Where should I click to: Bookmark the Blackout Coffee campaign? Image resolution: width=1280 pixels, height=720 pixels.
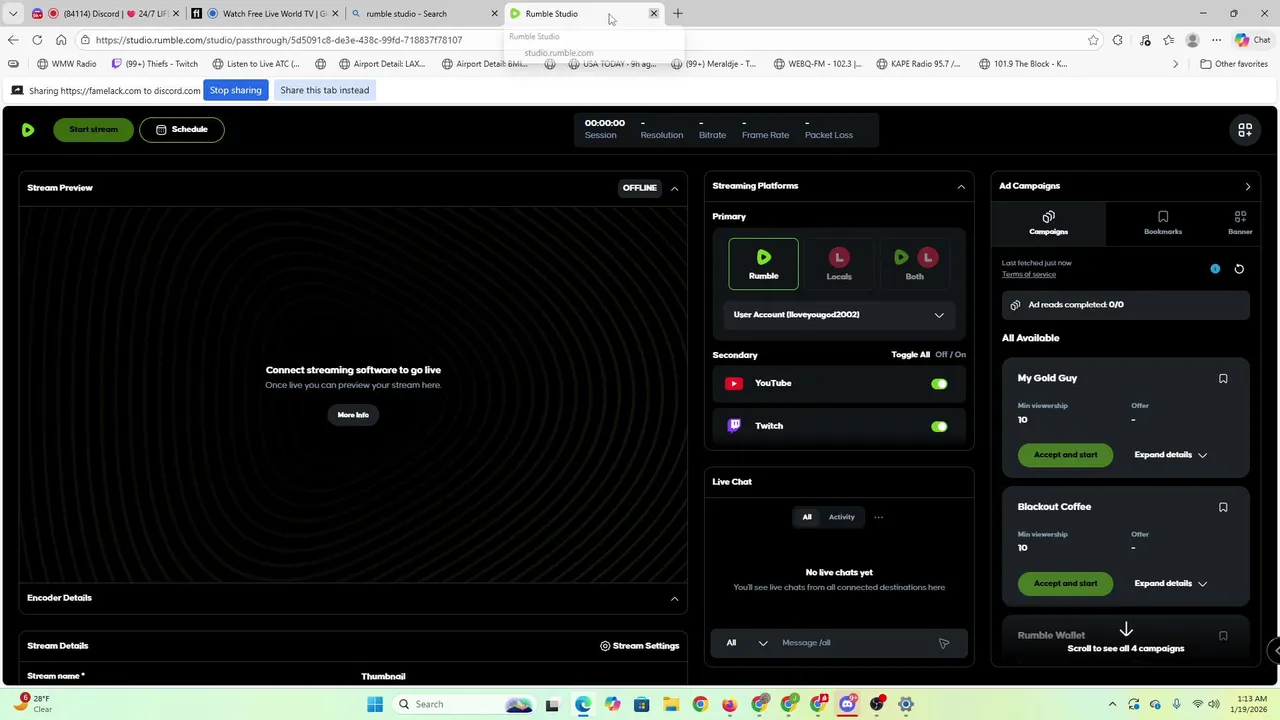tap(1223, 507)
